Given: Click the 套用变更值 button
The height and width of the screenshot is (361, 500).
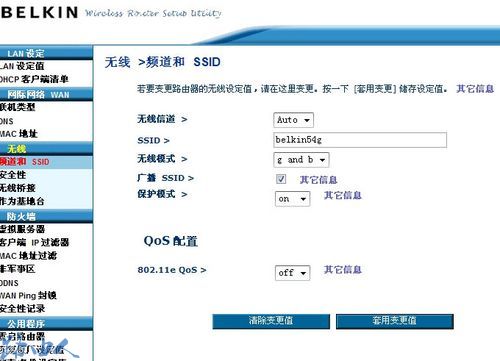Looking at the screenshot, I should [x=395, y=321].
